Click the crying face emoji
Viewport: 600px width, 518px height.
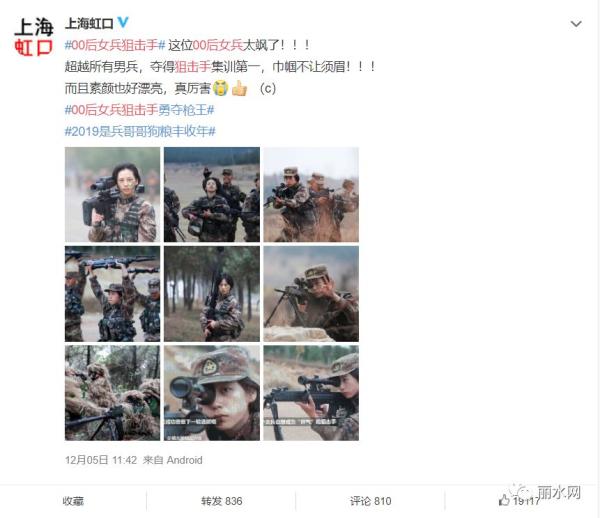[x=221, y=89]
